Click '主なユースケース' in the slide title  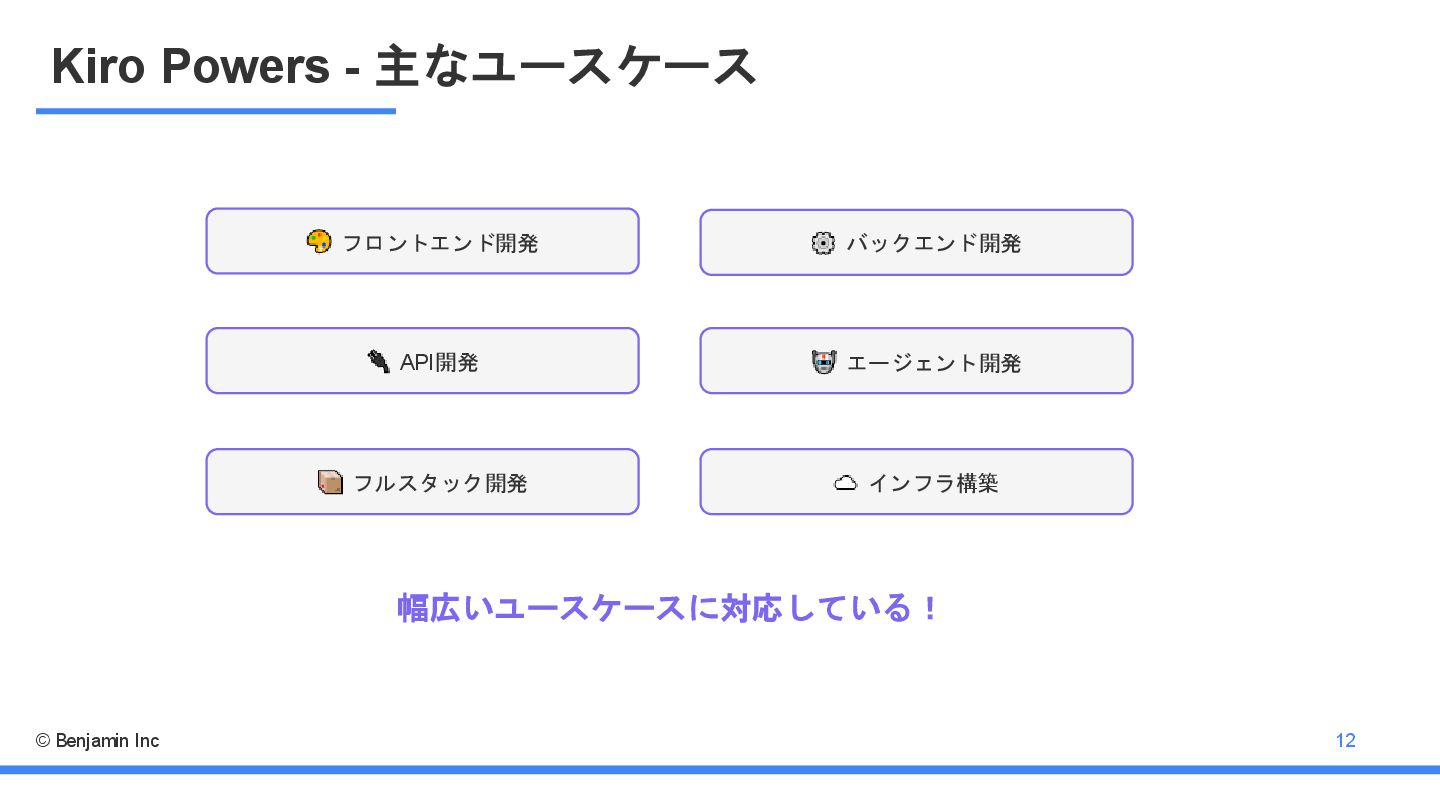pos(566,67)
